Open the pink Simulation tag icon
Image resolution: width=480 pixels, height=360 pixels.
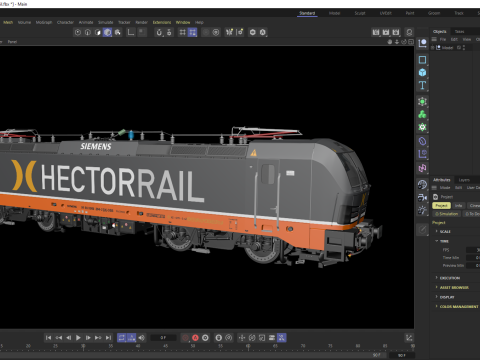click(x=422, y=168)
